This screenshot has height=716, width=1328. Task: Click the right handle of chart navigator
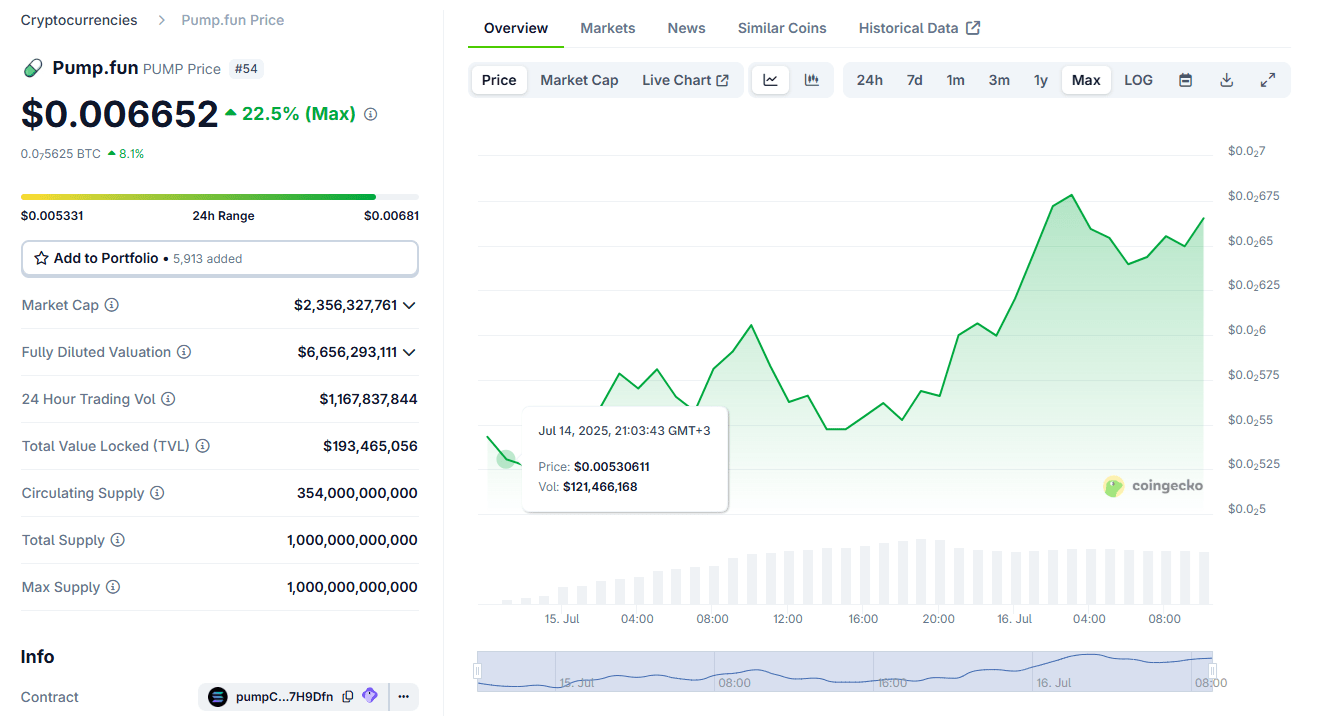(x=1213, y=671)
